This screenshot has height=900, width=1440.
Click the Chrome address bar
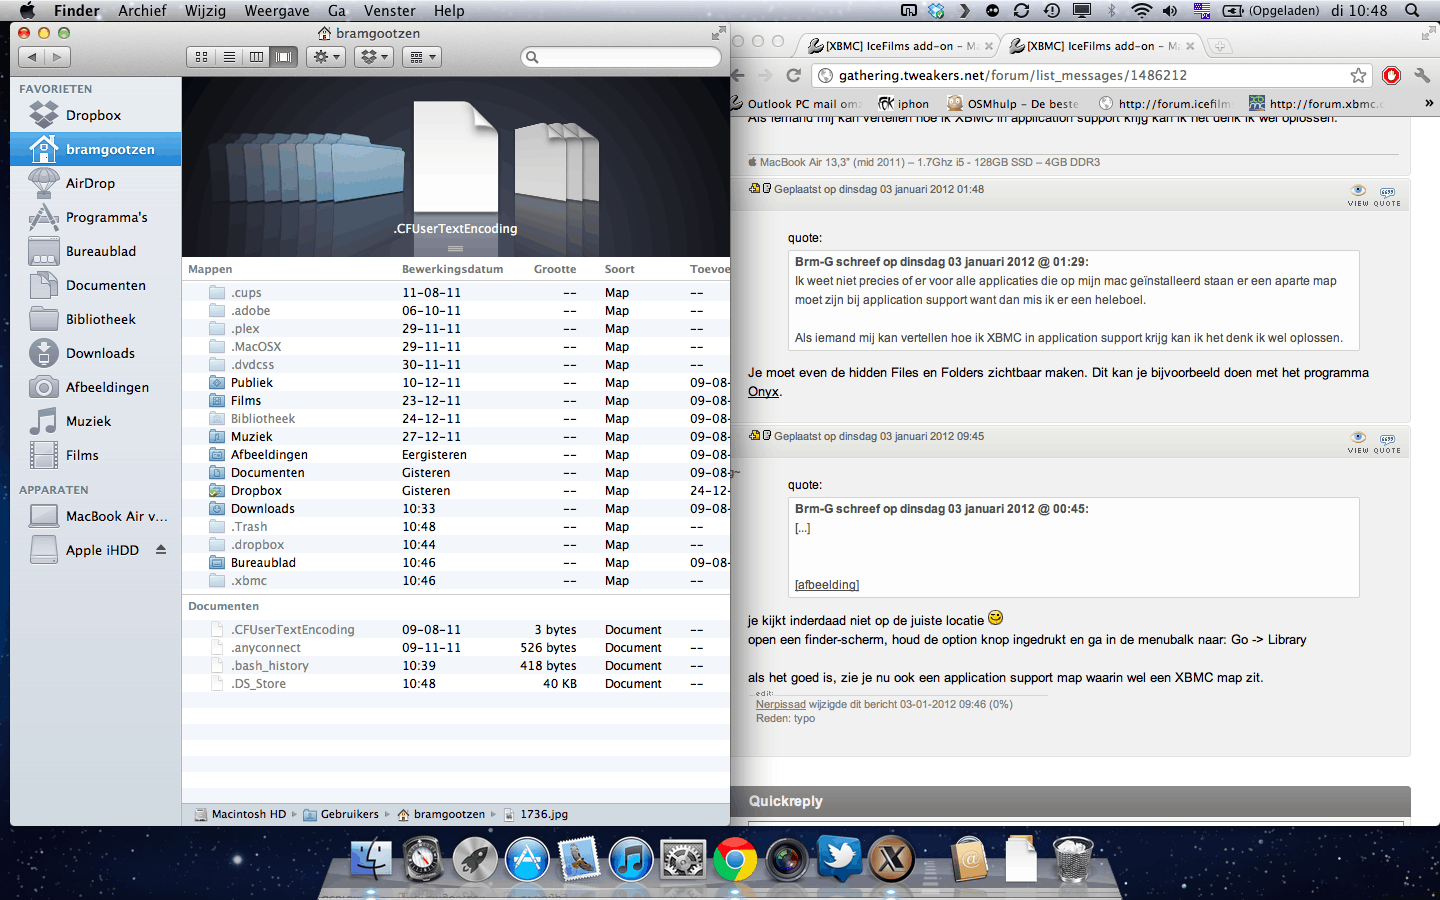[1091, 75]
